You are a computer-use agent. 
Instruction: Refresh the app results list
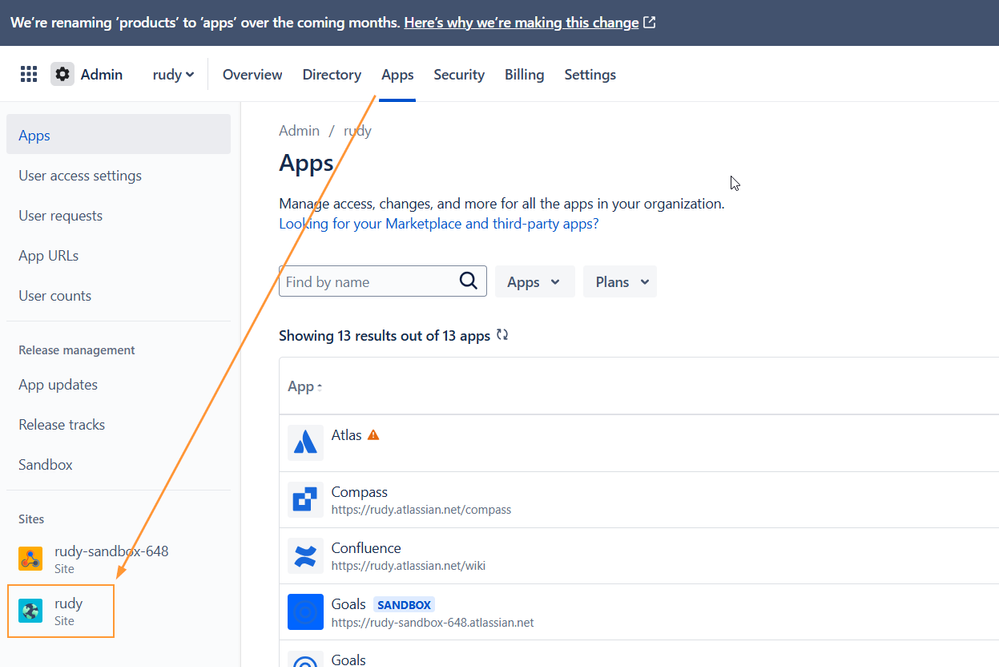coord(502,335)
